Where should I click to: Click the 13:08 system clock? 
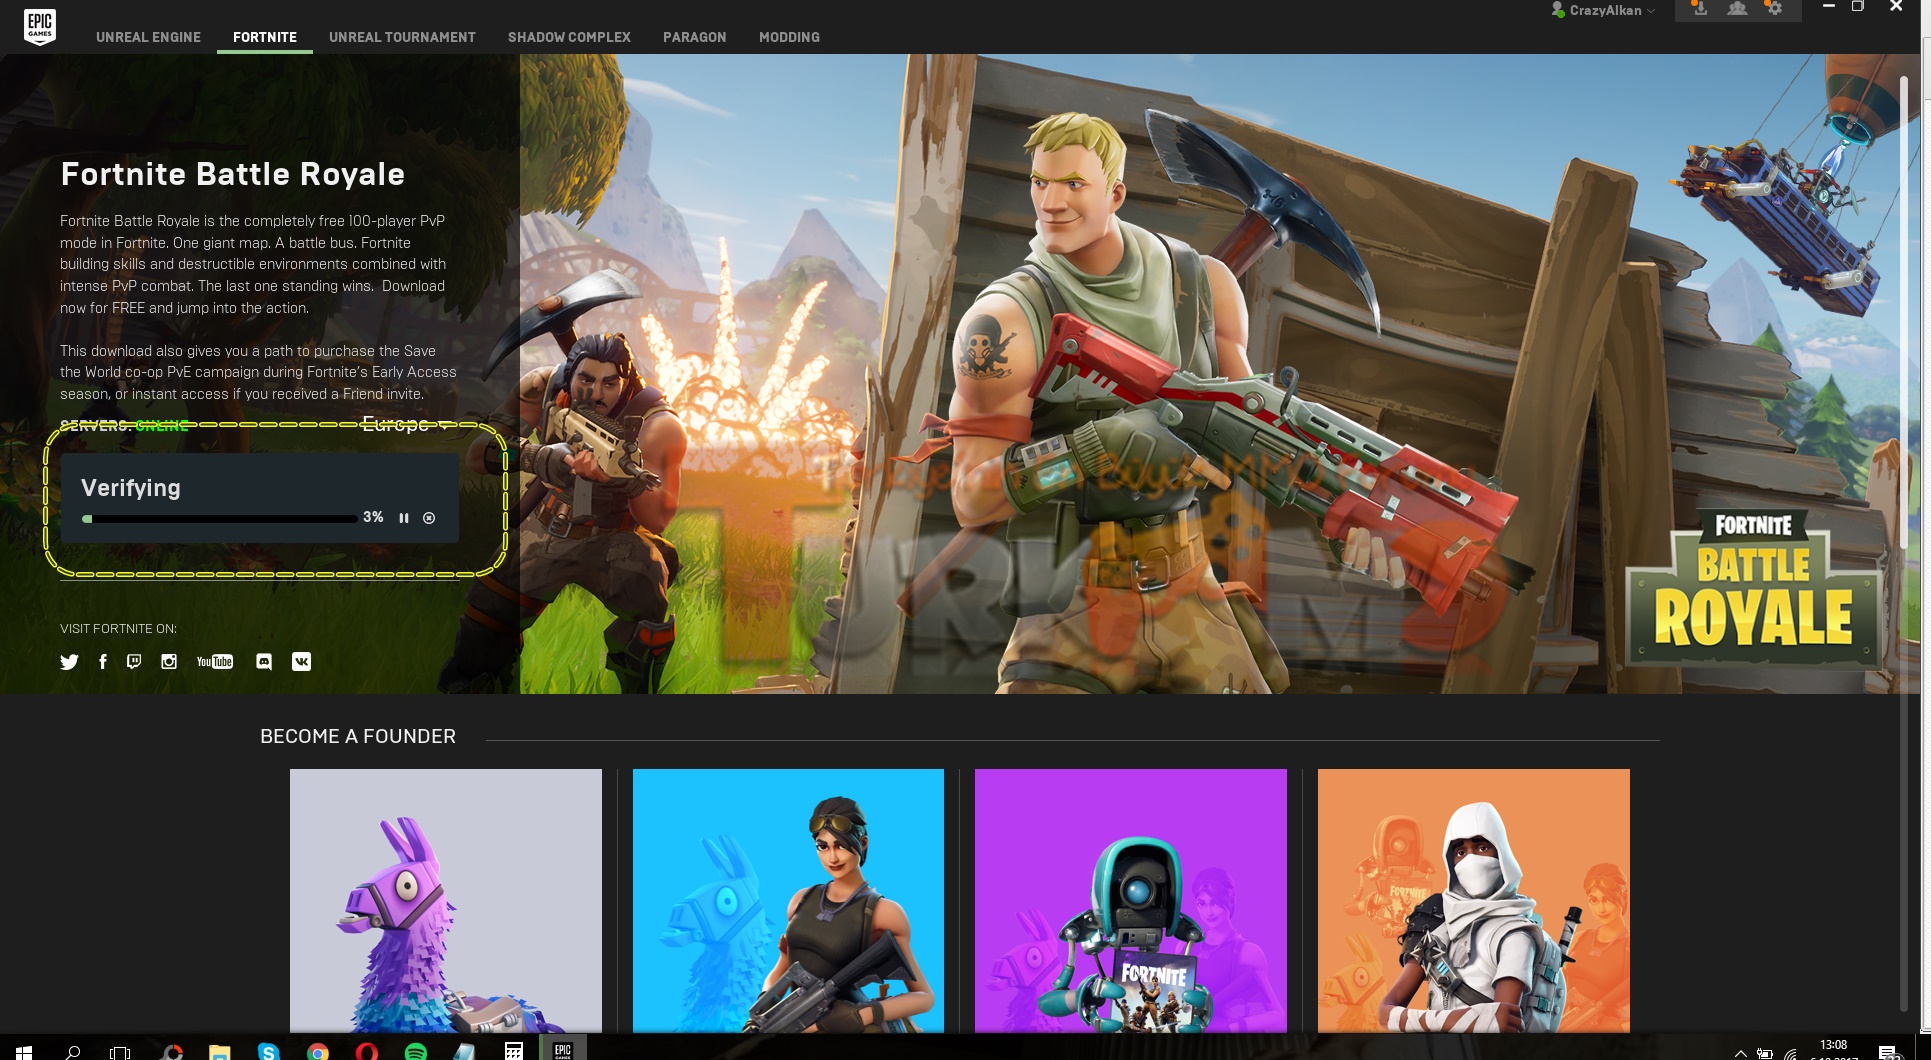point(1833,1046)
